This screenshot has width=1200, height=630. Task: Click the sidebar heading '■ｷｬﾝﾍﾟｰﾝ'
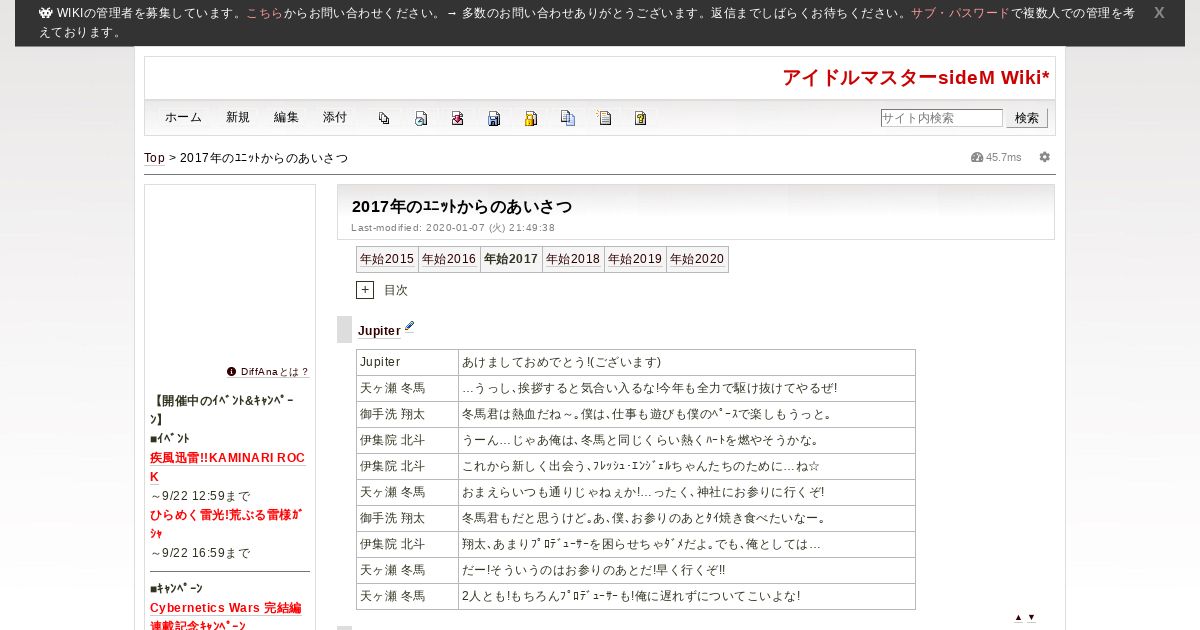[x=176, y=588]
